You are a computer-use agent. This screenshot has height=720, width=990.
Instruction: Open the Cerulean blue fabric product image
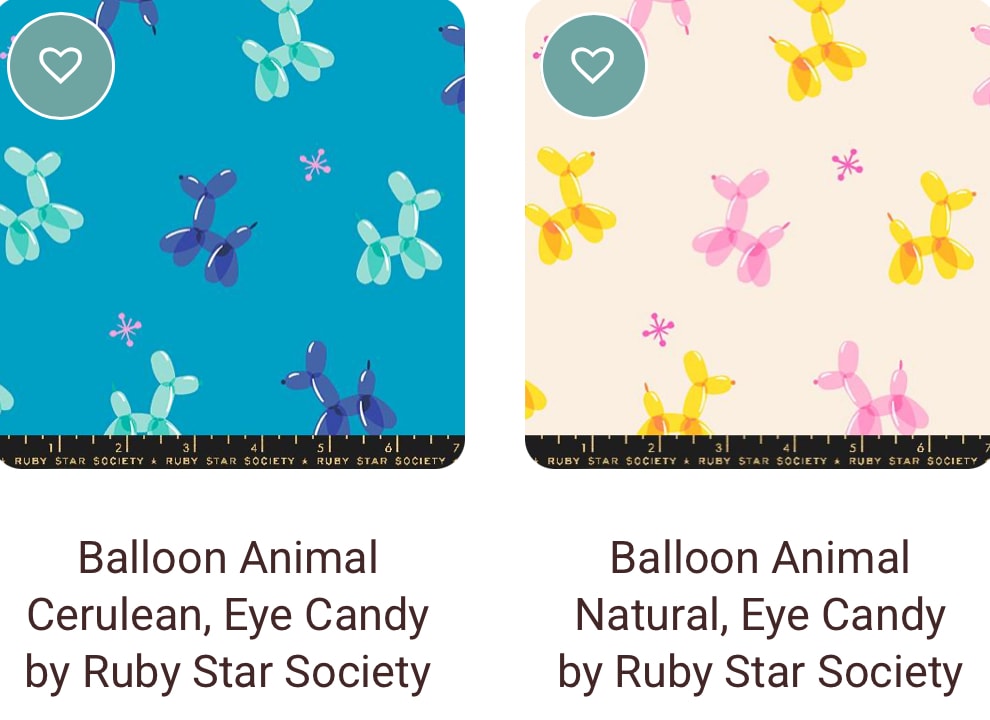232,234
